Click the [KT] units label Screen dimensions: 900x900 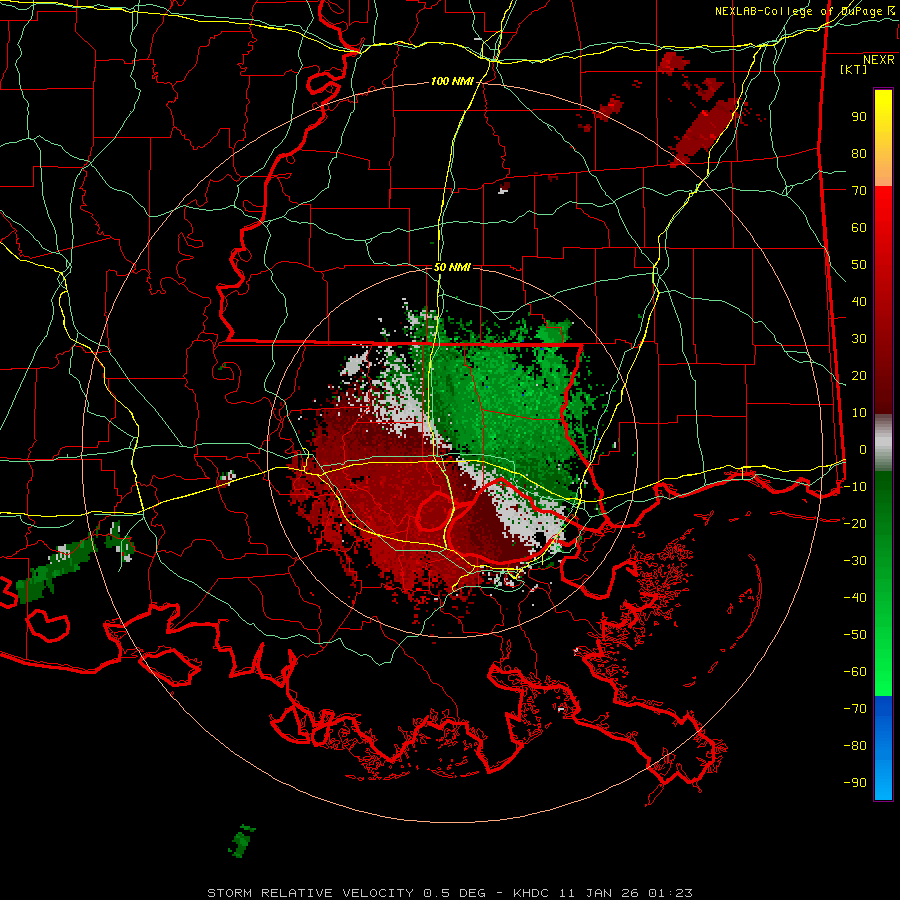(x=853, y=69)
